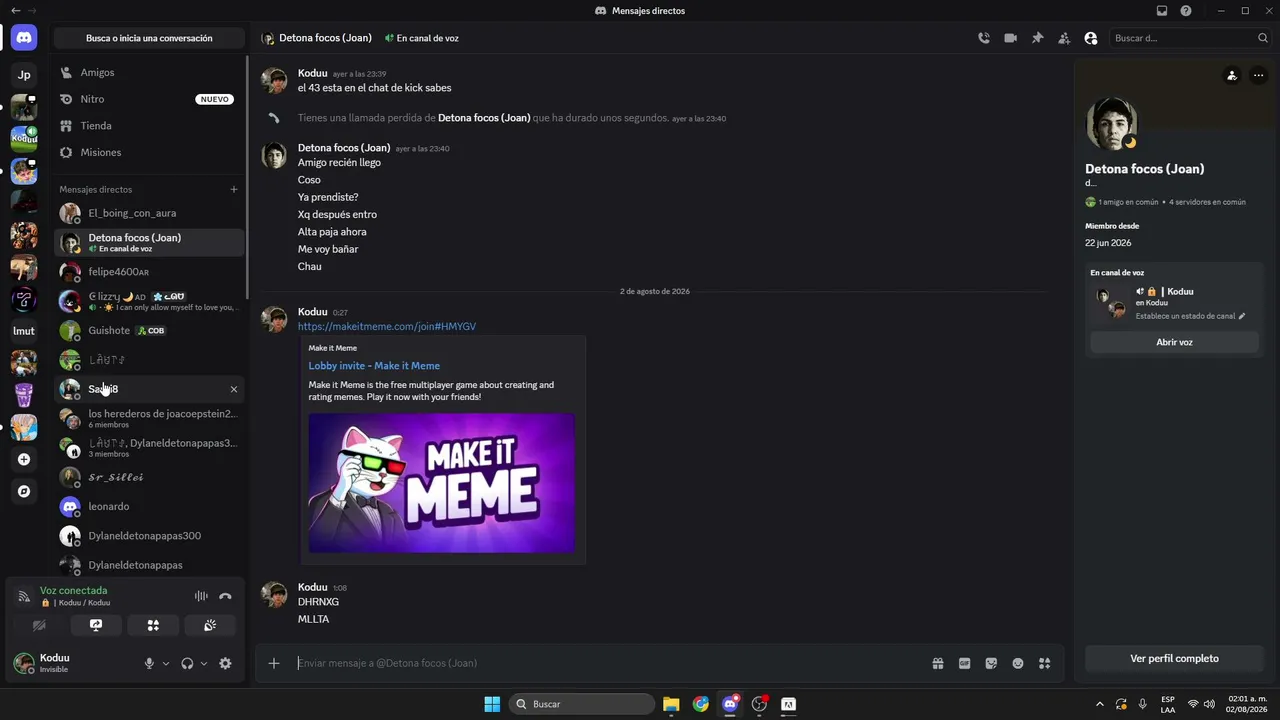The height and width of the screenshot is (720, 1280).
Task: Open apps launcher in message bar
Action: click(x=1045, y=663)
